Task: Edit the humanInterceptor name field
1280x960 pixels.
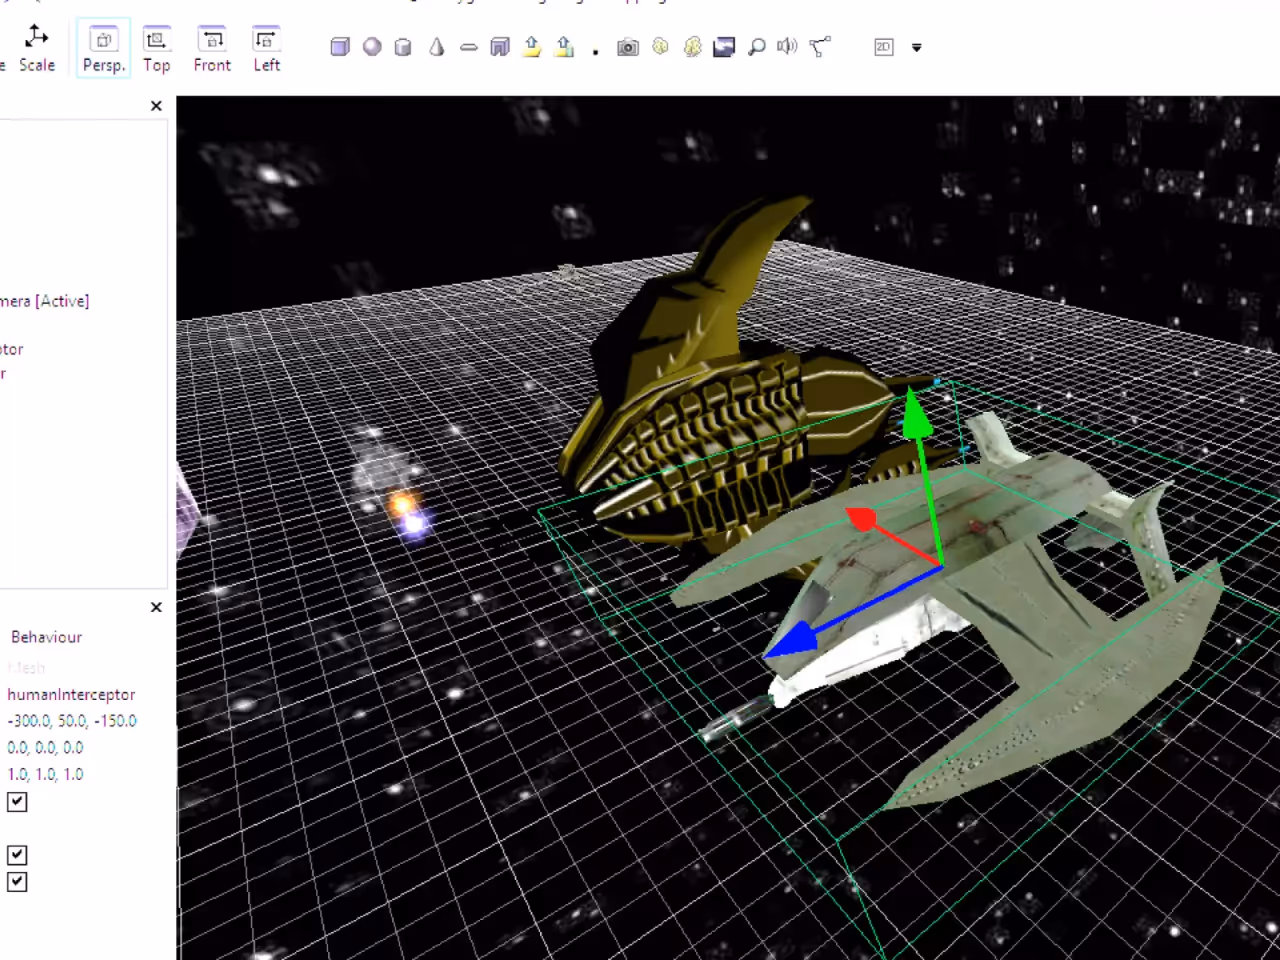Action: pyautogui.click(x=71, y=694)
